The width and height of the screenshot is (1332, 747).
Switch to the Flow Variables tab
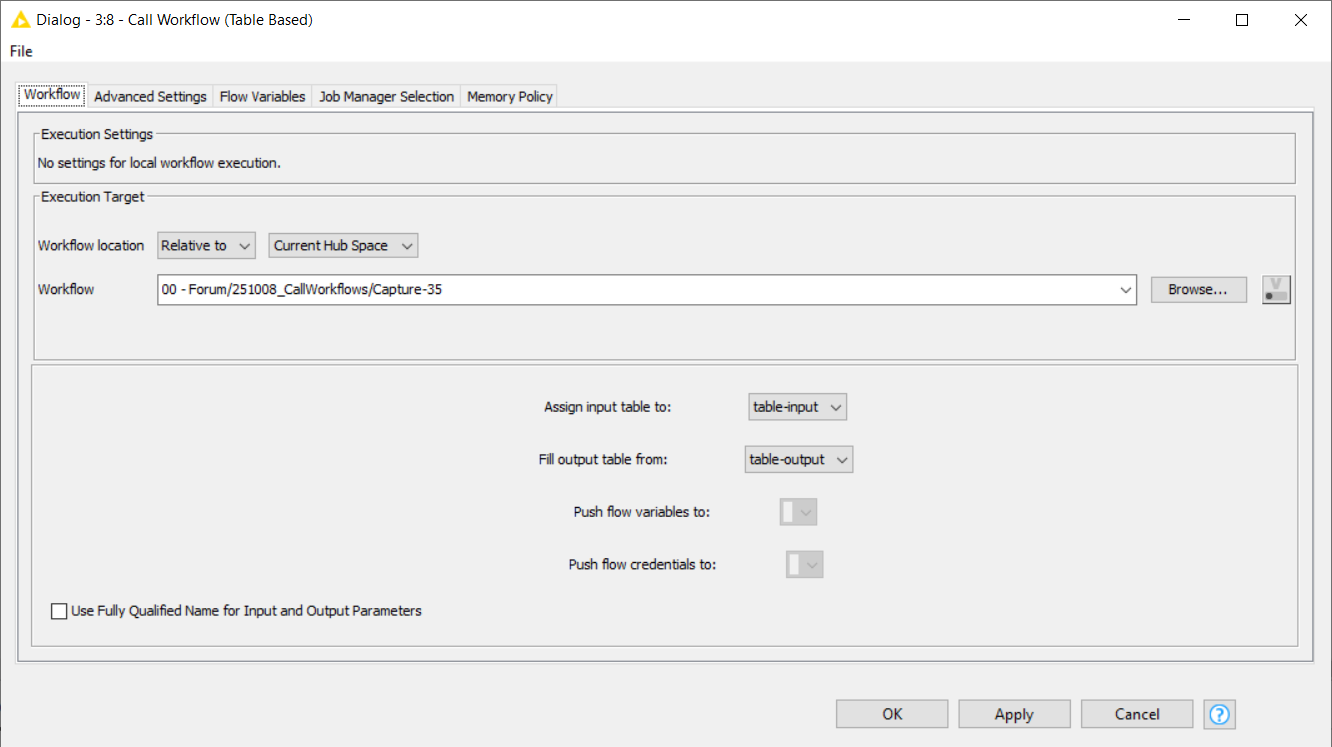click(262, 97)
